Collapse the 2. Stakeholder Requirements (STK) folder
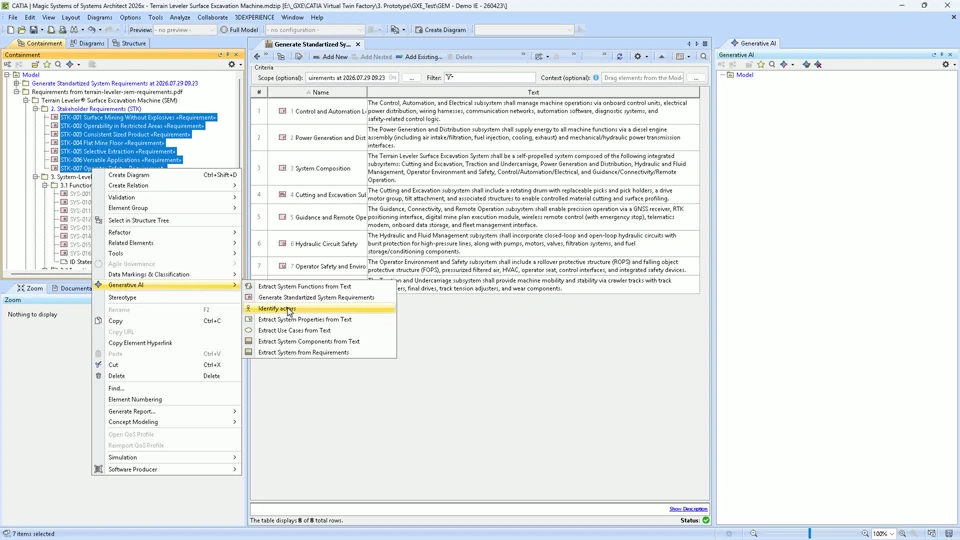This screenshot has height=540, width=960. click(36, 109)
